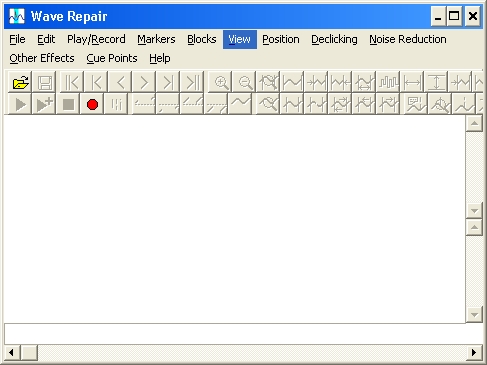Open the Declicking menu

coord(334,39)
